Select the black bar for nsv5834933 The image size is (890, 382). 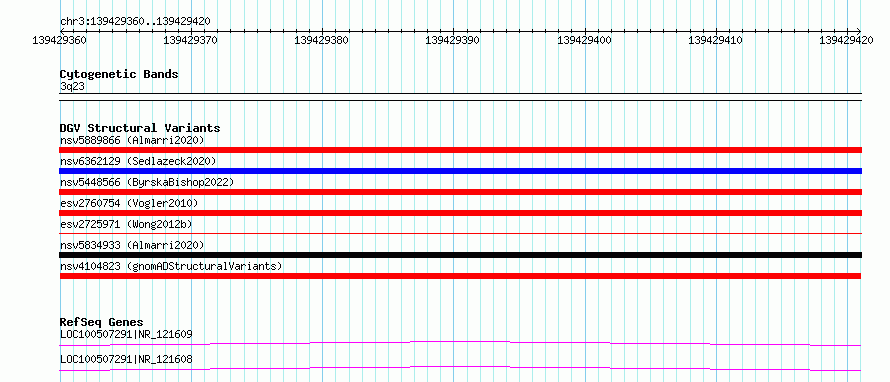(x=460, y=255)
